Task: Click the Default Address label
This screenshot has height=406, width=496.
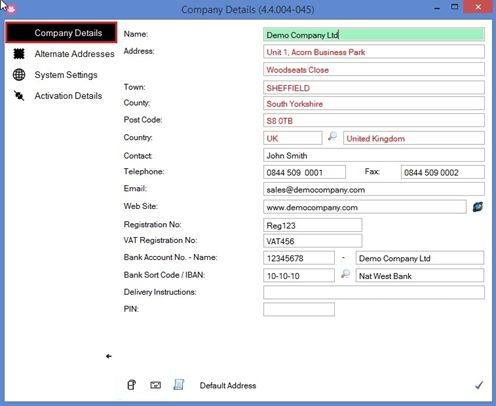Action: [228, 386]
